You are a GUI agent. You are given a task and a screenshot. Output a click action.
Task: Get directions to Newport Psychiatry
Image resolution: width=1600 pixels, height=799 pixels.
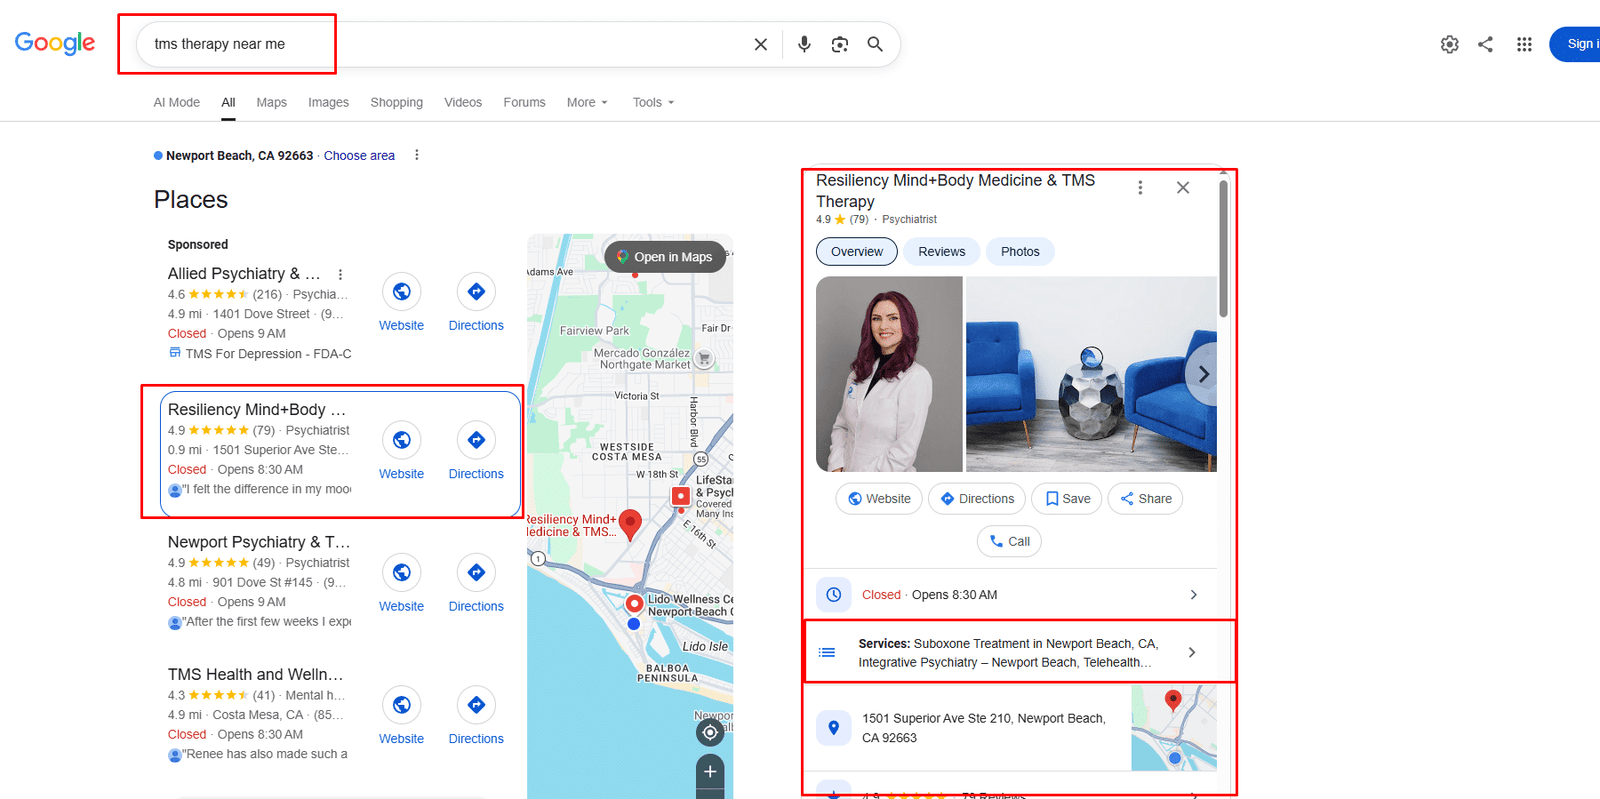476,573
